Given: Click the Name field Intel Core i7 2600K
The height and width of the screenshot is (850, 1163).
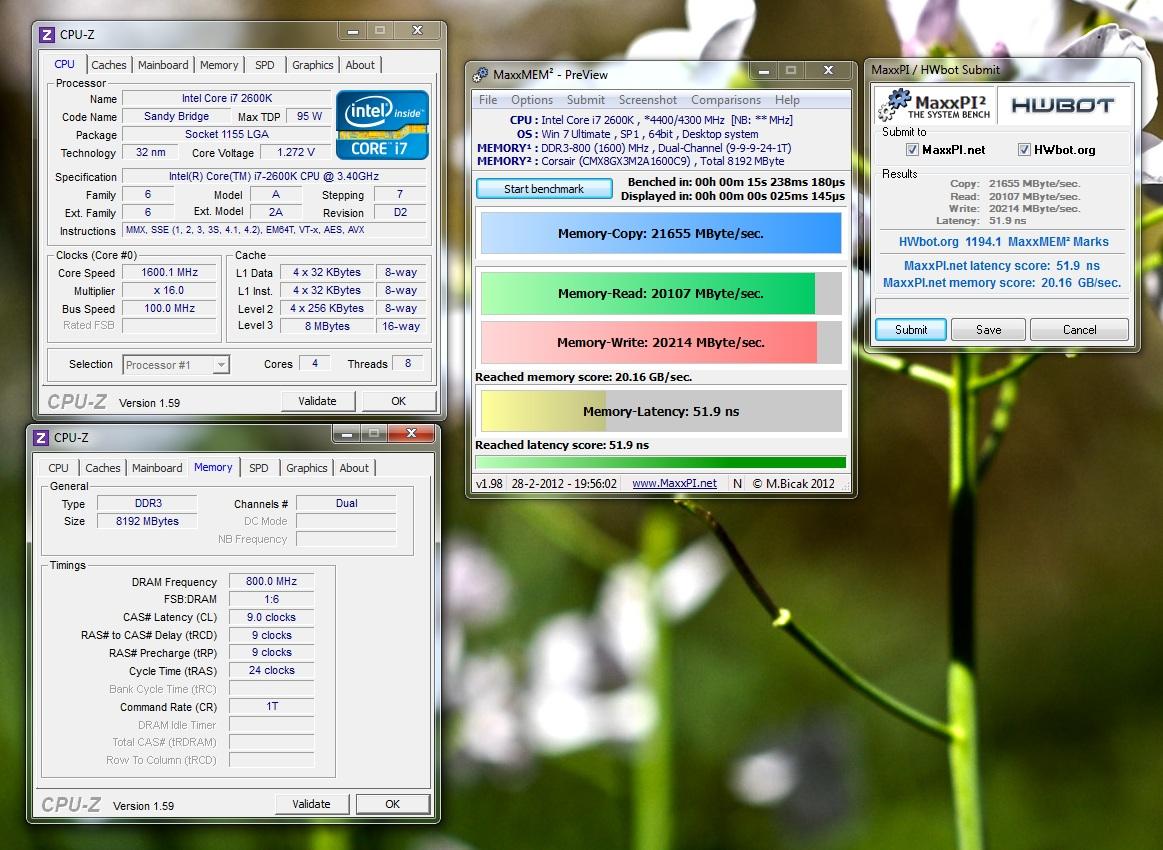Looking at the screenshot, I should click(227, 98).
